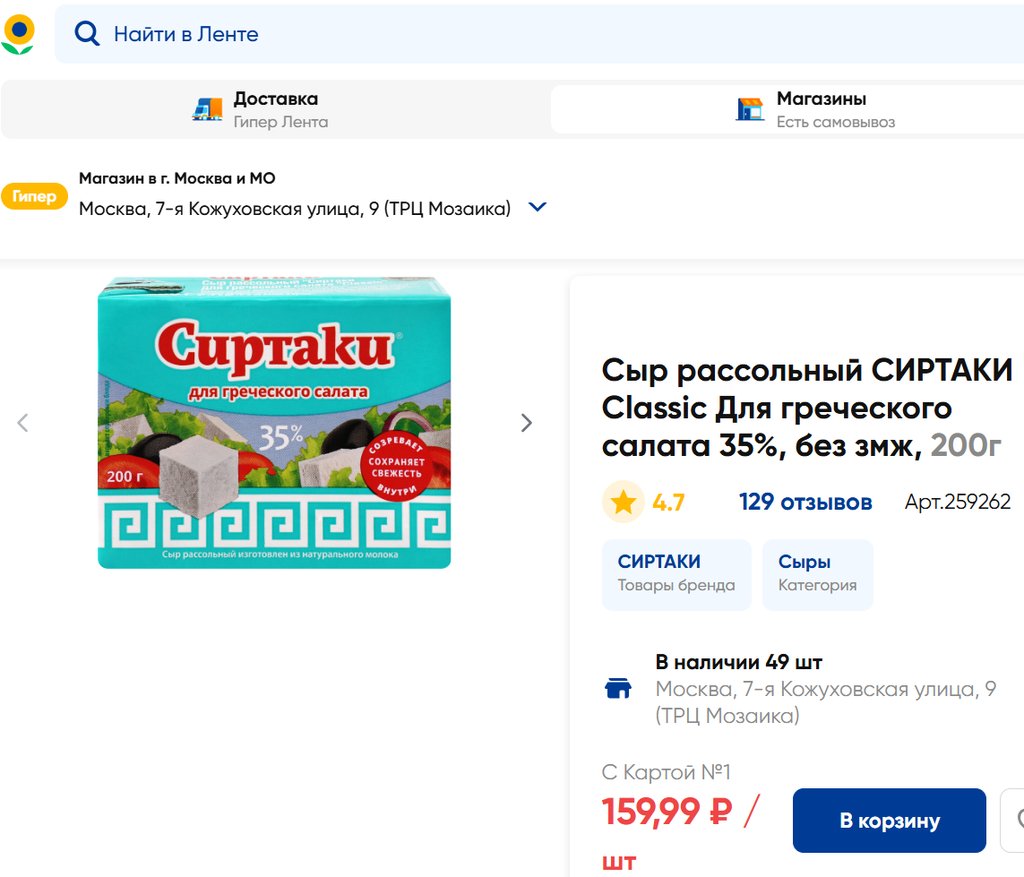Switch to the Магазины tab
The image size is (1024, 877).
tap(820, 109)
